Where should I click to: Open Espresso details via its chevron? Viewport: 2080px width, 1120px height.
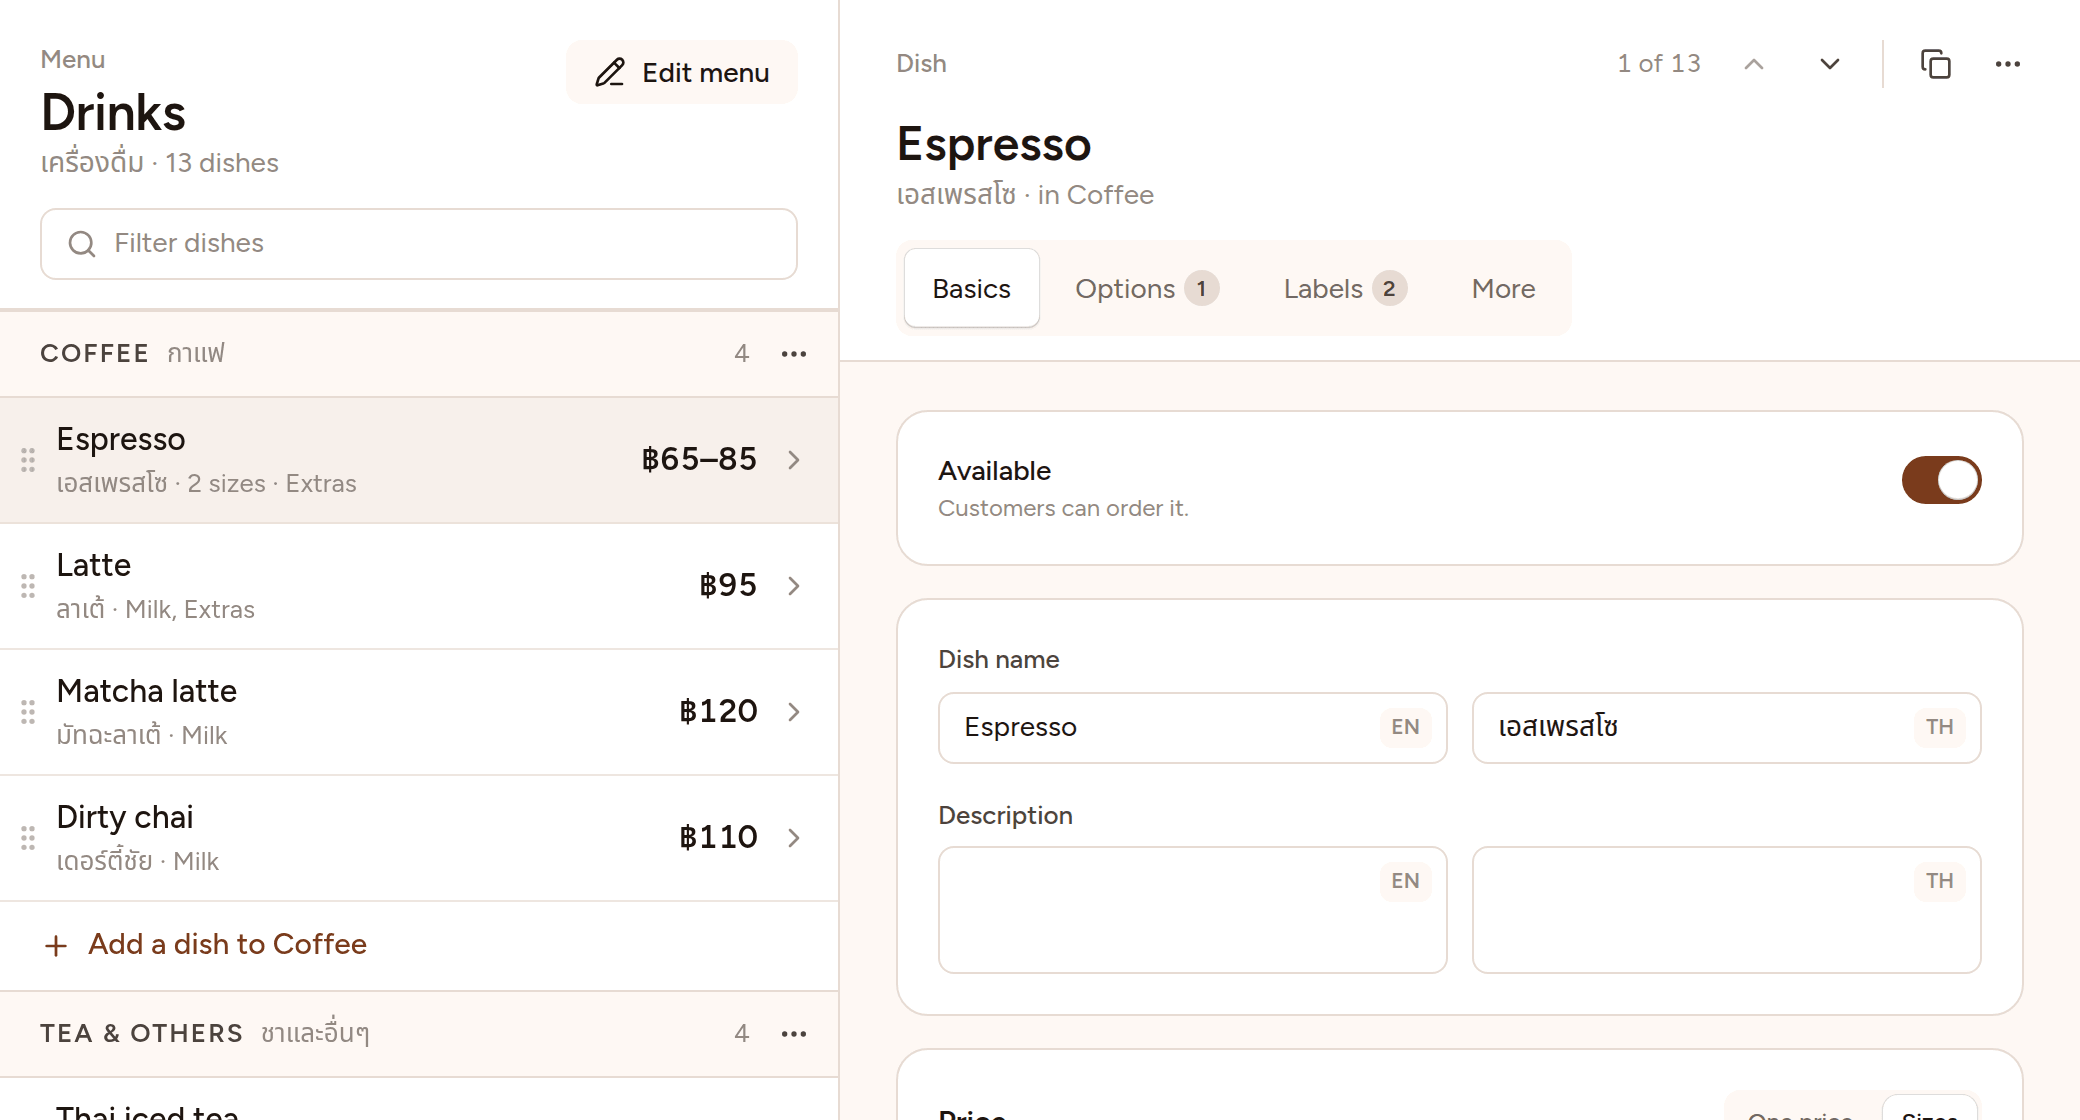794,460
